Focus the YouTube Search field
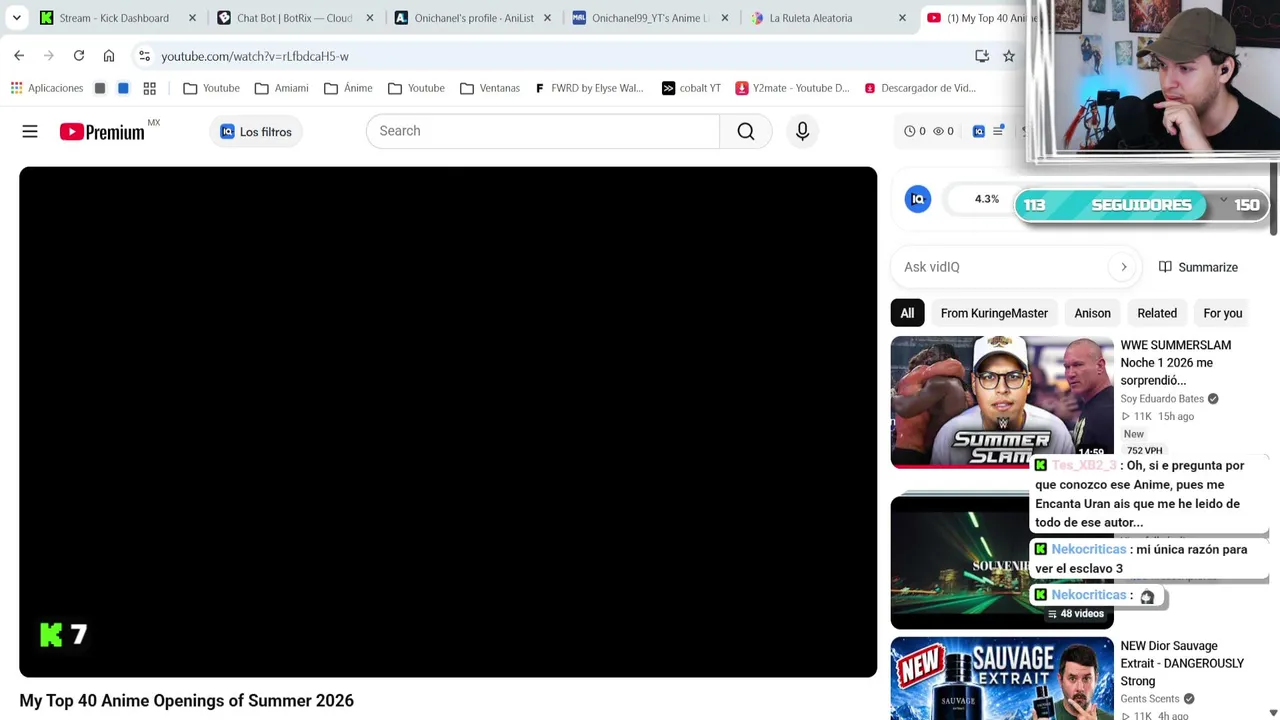The width and height of the screenshot is (1280, 720). click(542, 131)
